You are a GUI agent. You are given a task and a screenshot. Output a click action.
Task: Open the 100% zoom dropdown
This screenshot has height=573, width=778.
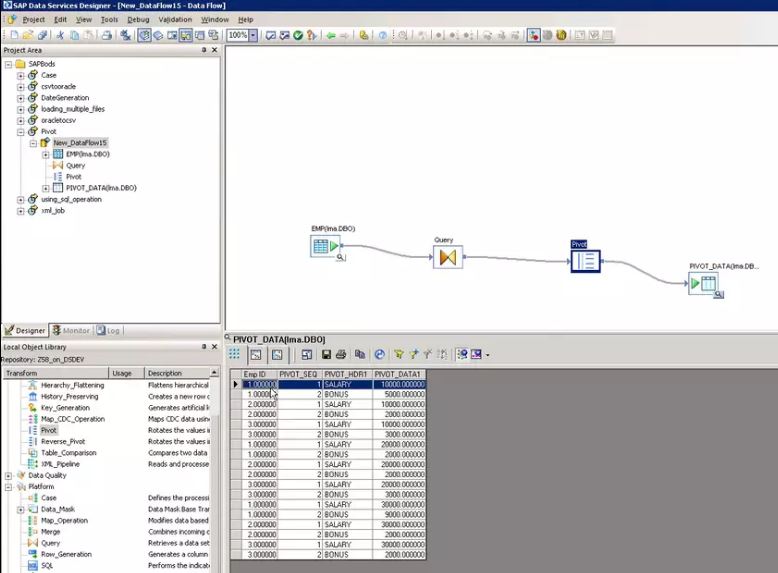tap(253, 35)
